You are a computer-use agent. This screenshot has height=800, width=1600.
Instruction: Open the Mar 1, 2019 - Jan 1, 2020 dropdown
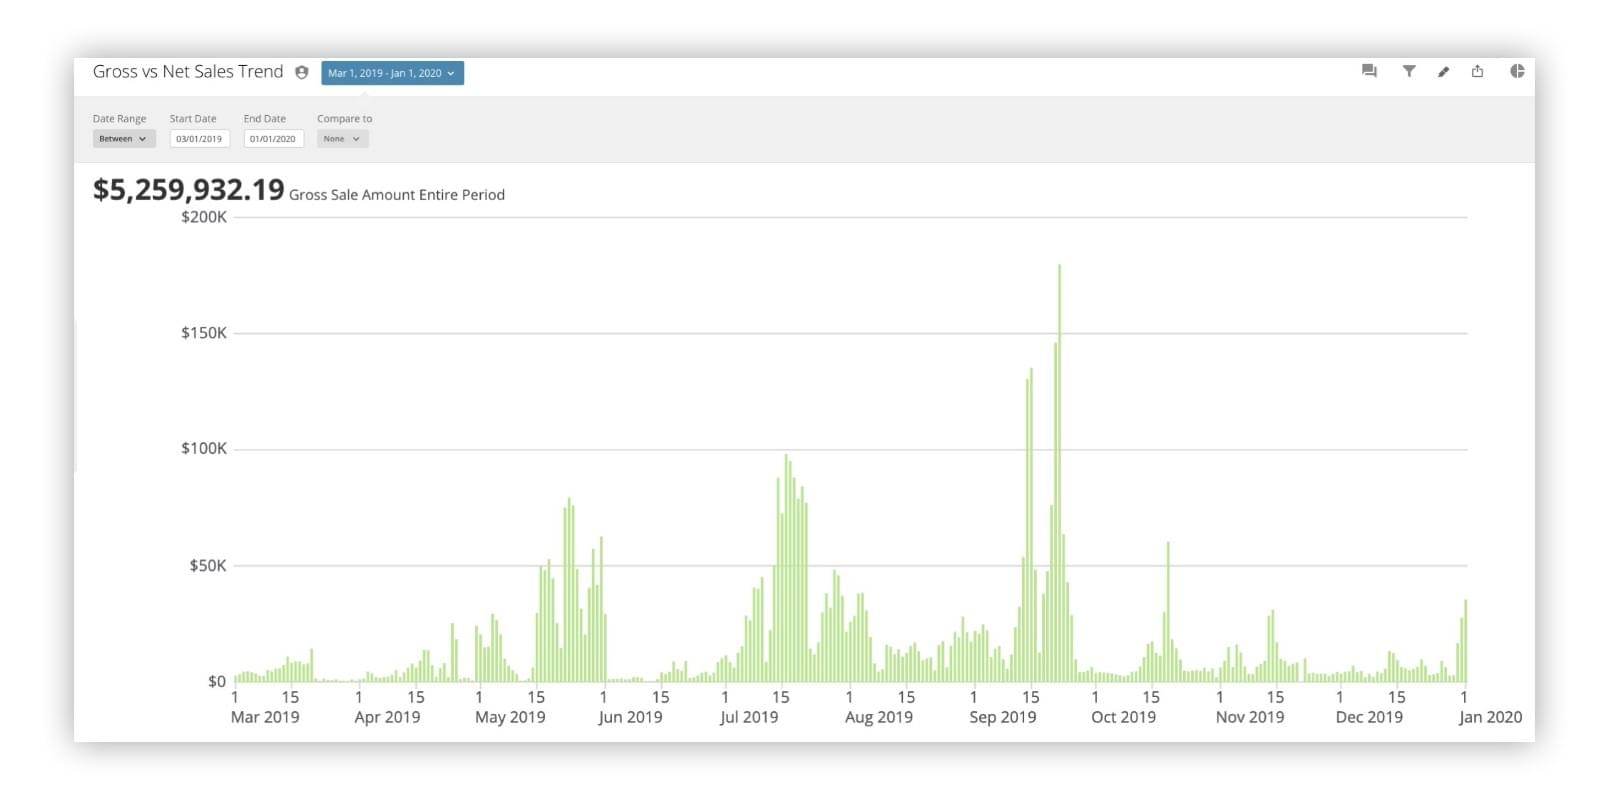point(392,73)
